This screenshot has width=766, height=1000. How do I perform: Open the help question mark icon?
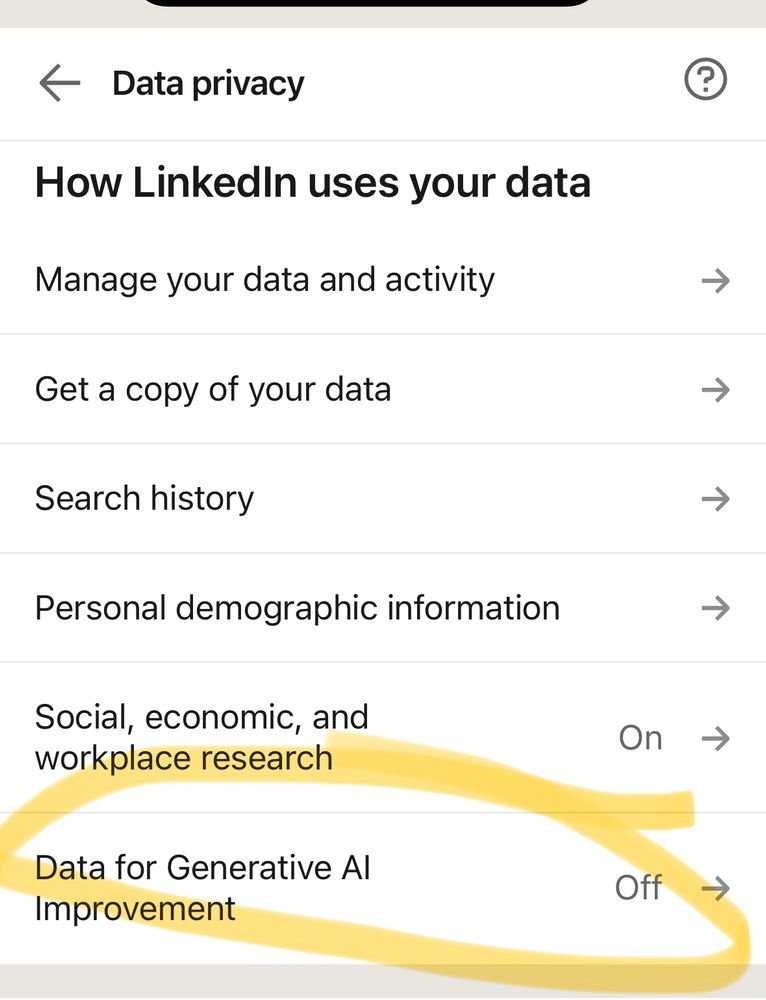[x=705, y=80]
